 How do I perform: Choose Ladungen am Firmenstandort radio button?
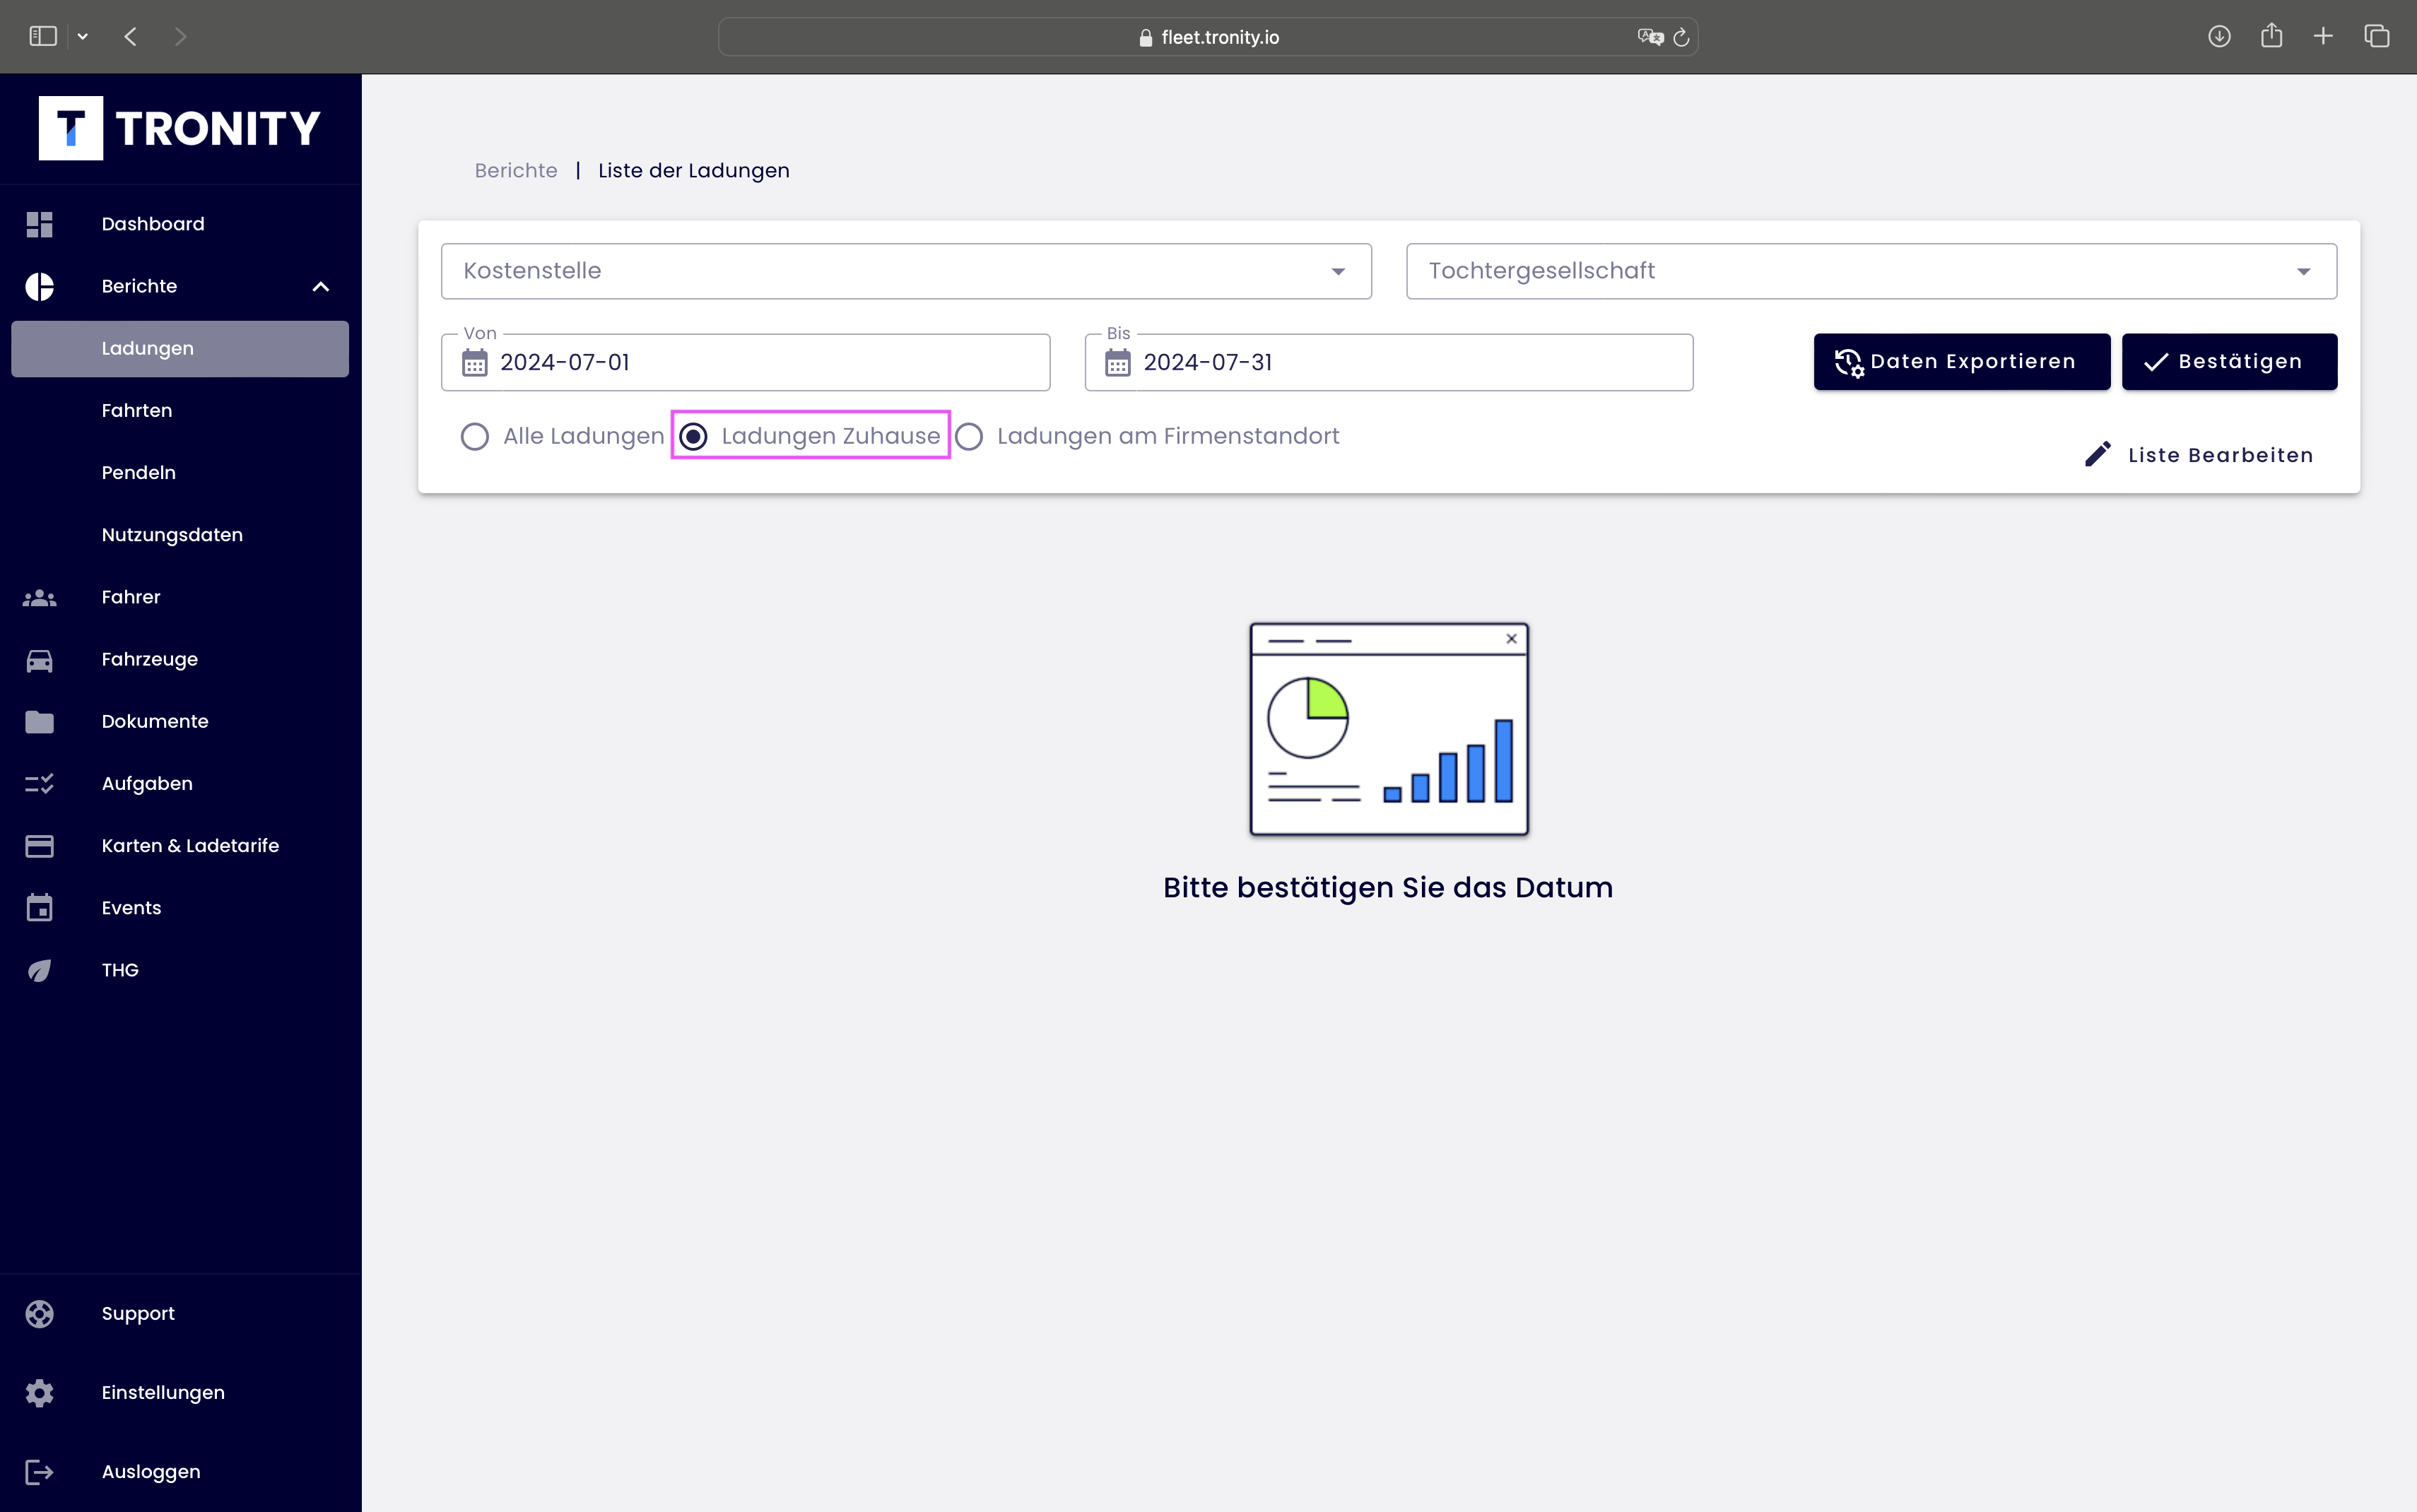click(969, 436)
